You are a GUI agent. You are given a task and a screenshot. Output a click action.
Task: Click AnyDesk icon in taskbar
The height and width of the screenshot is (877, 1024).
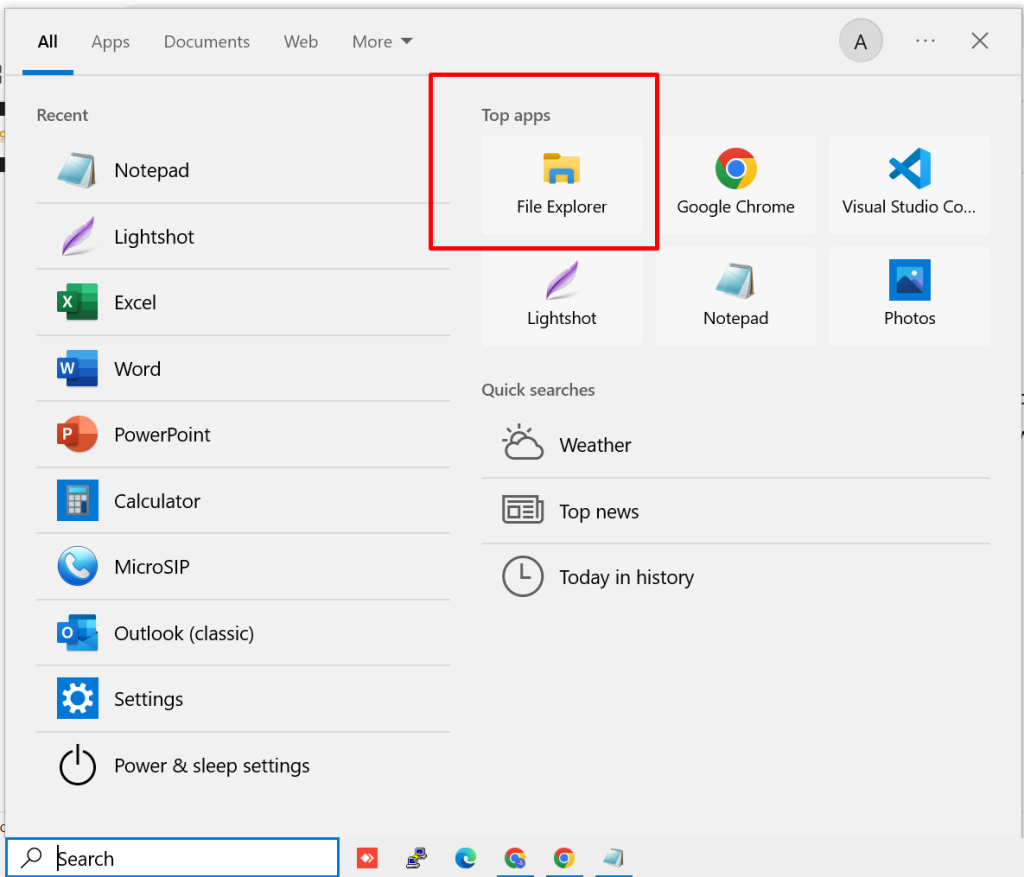(x=367, y=858)
